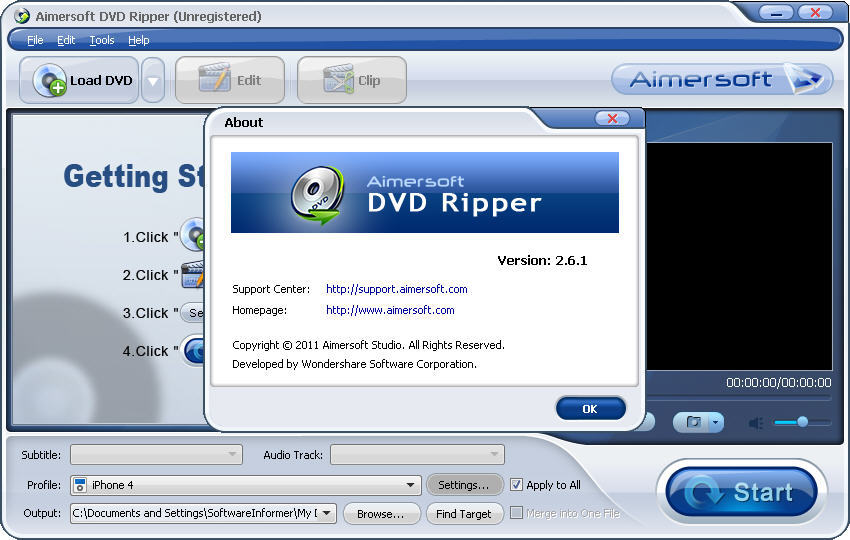Mute audio with the speaker icon
This screenshot has height=540, width=850.
pyautogui.click(x=756, y=422)
